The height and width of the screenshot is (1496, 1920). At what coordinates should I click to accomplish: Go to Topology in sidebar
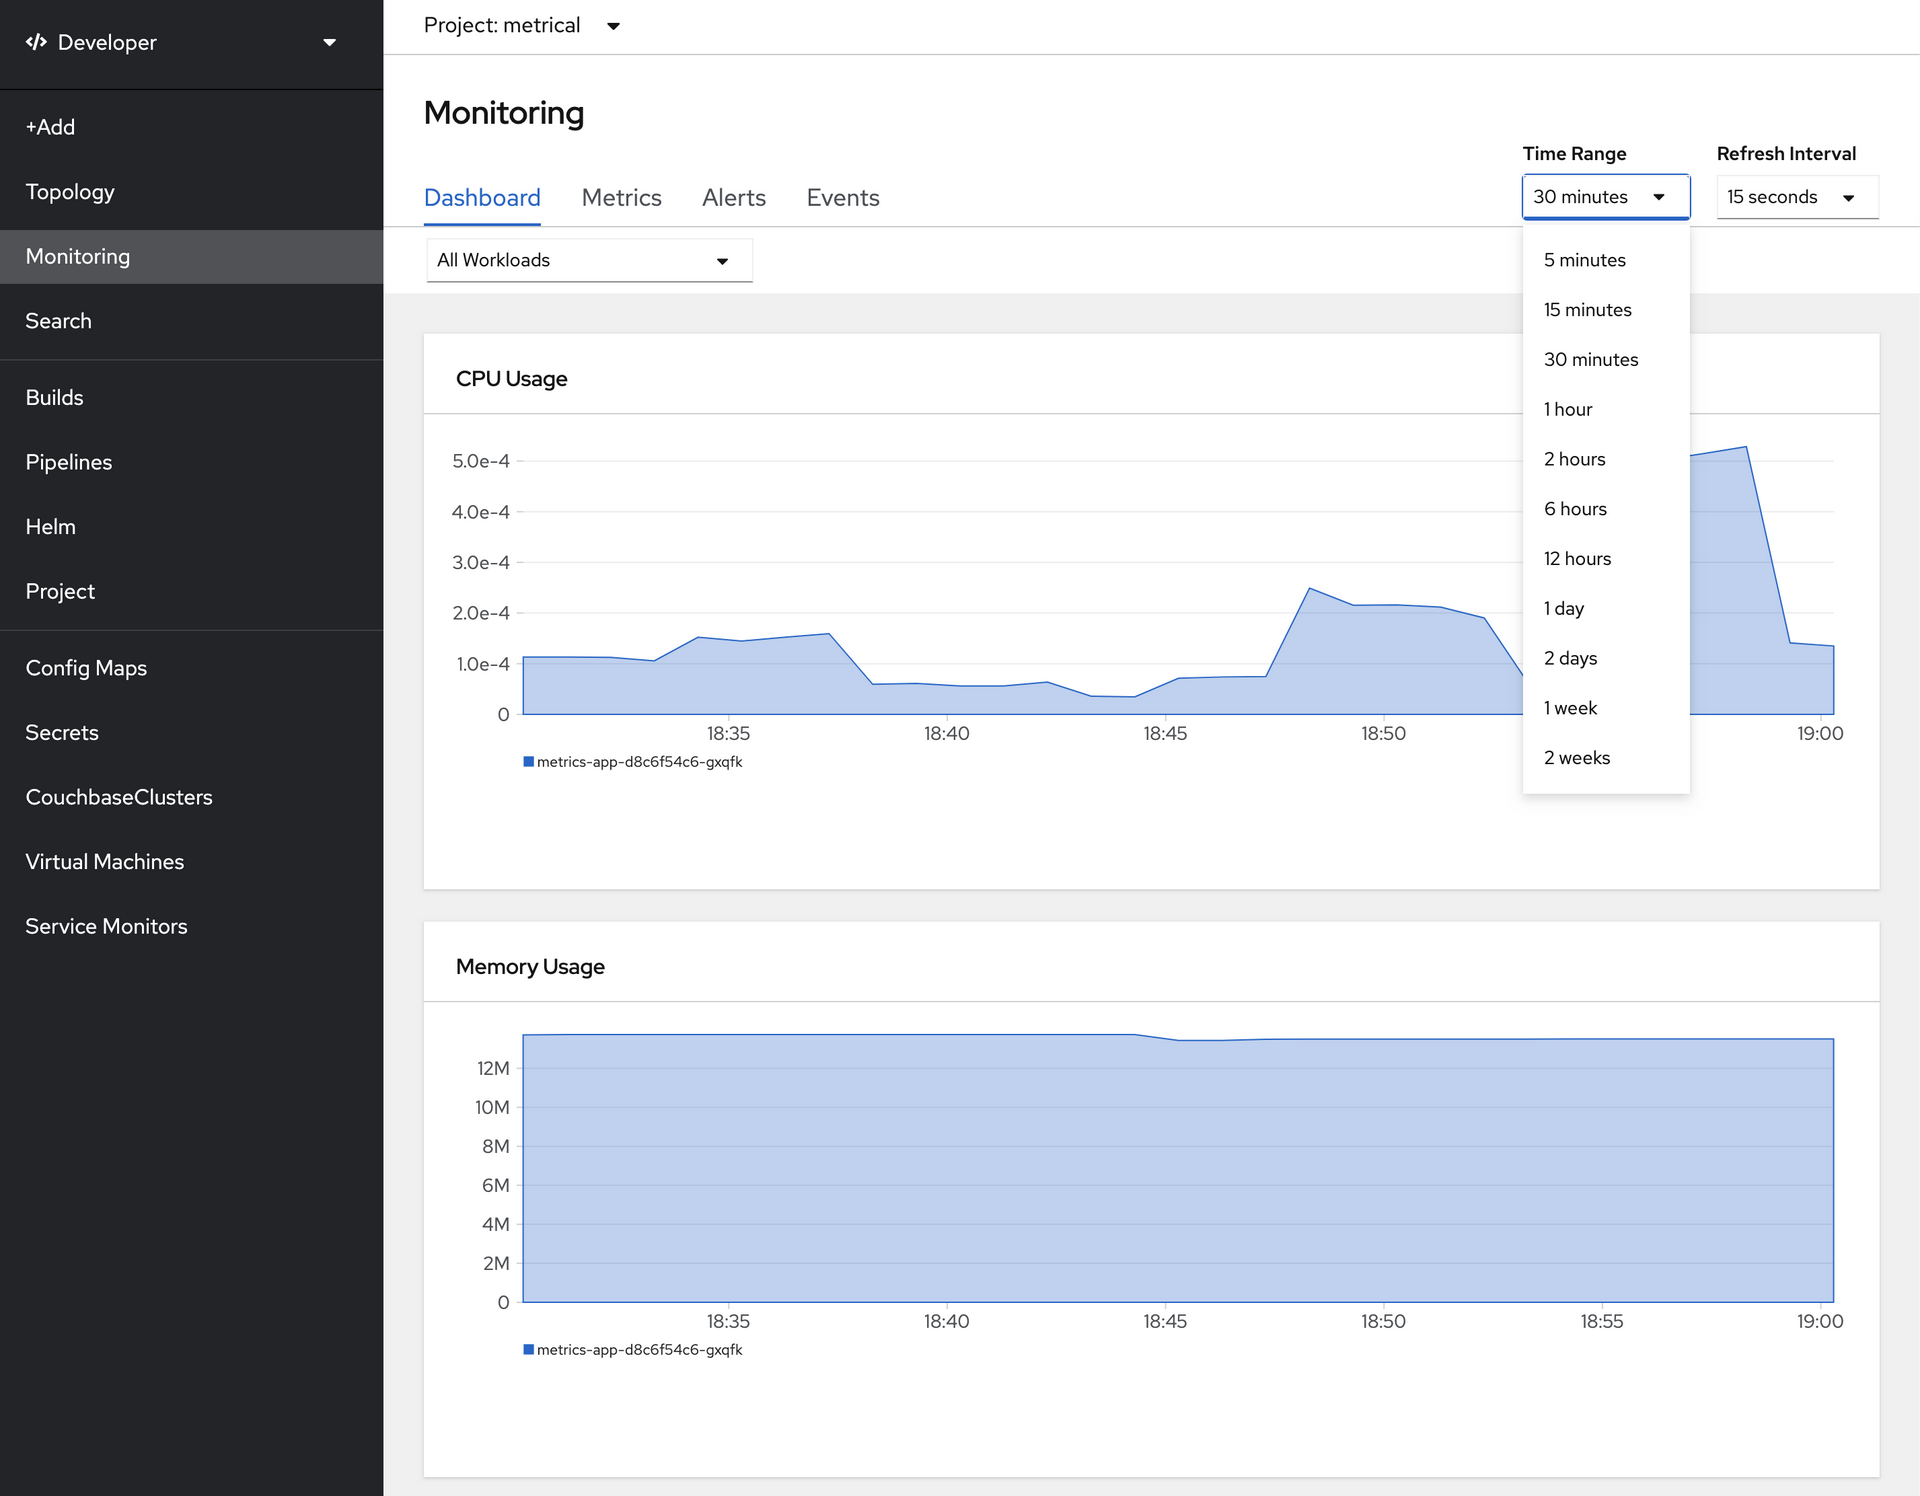(70, 192)
